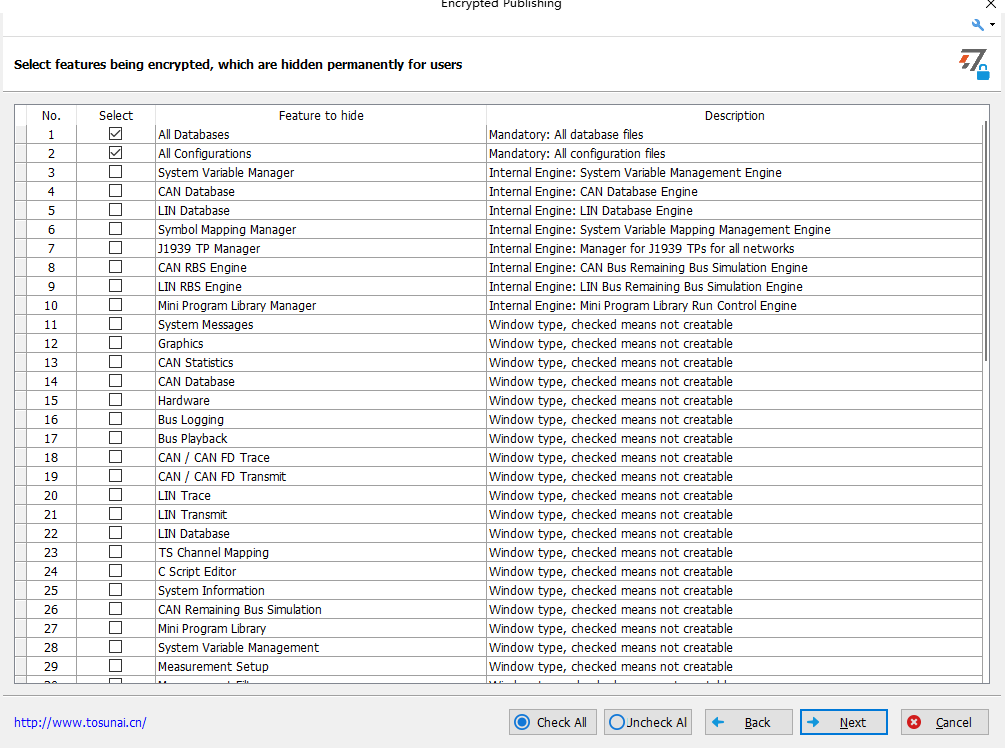The height and width of the screenshot is (748, 1005).
Task: Click the encrypted publishing lock logo icon
Action: (x=973, y=65)
